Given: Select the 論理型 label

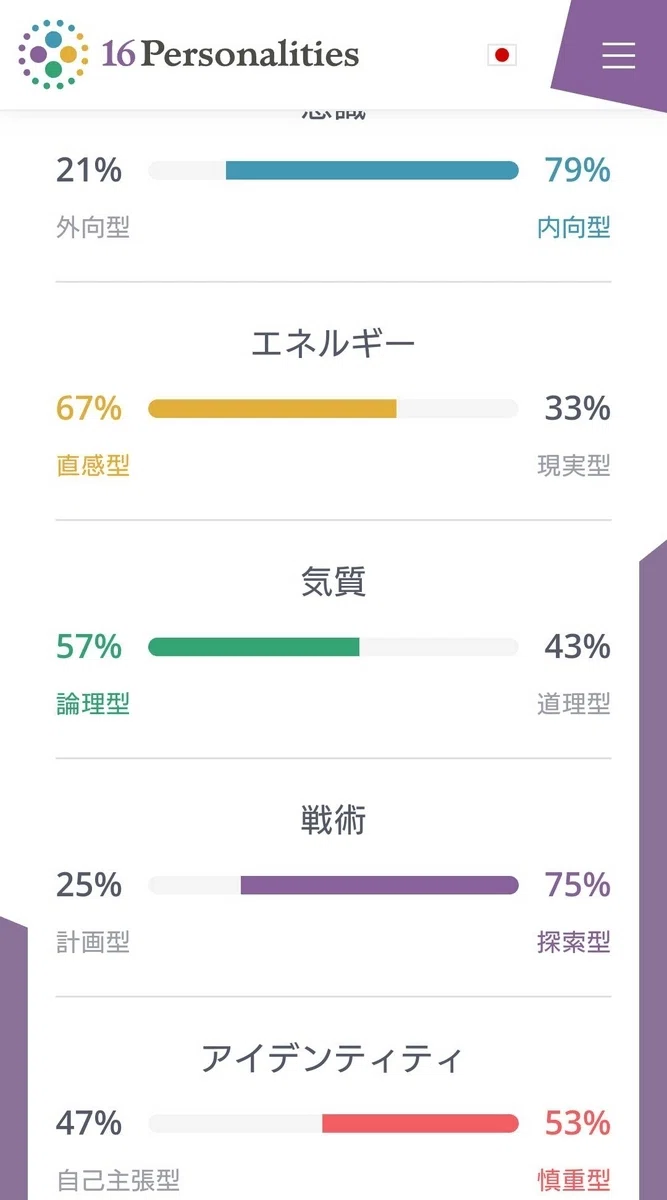Looking at the screenshot, I should pyautogui.click(x=93, y=704).
